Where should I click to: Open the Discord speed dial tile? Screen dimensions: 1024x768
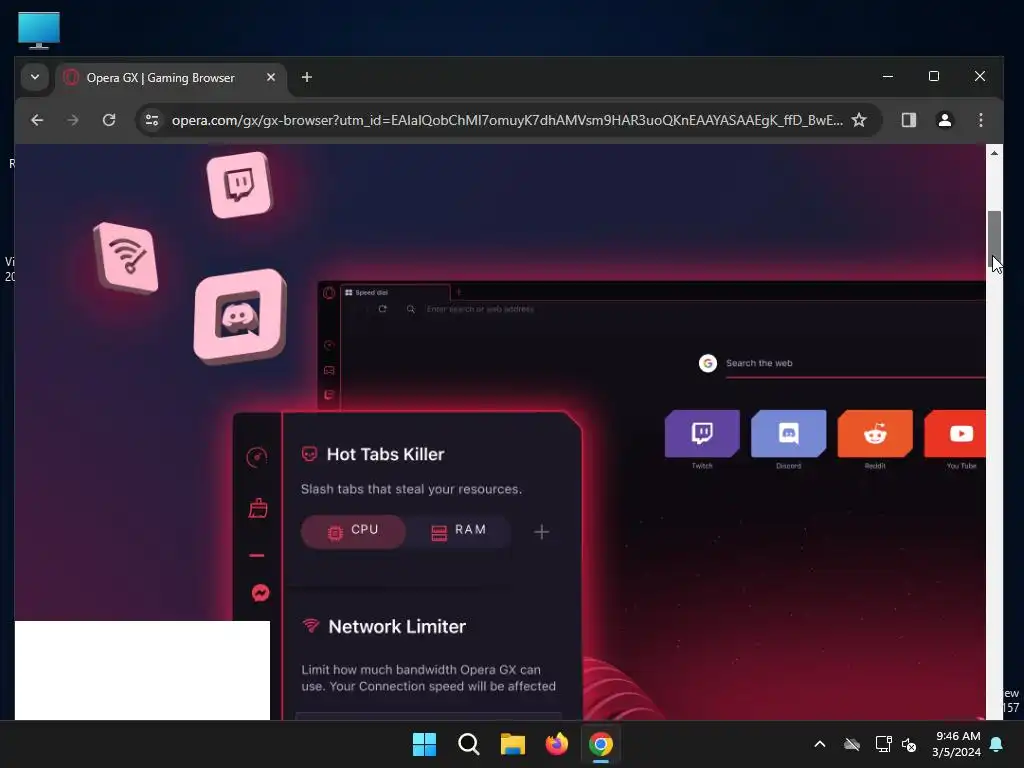(x=788, y=434)
